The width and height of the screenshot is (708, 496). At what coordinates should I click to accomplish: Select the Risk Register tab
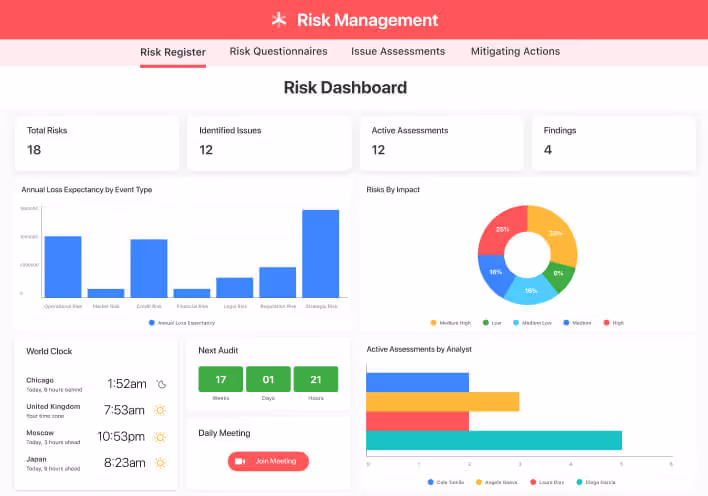[173, 52]
